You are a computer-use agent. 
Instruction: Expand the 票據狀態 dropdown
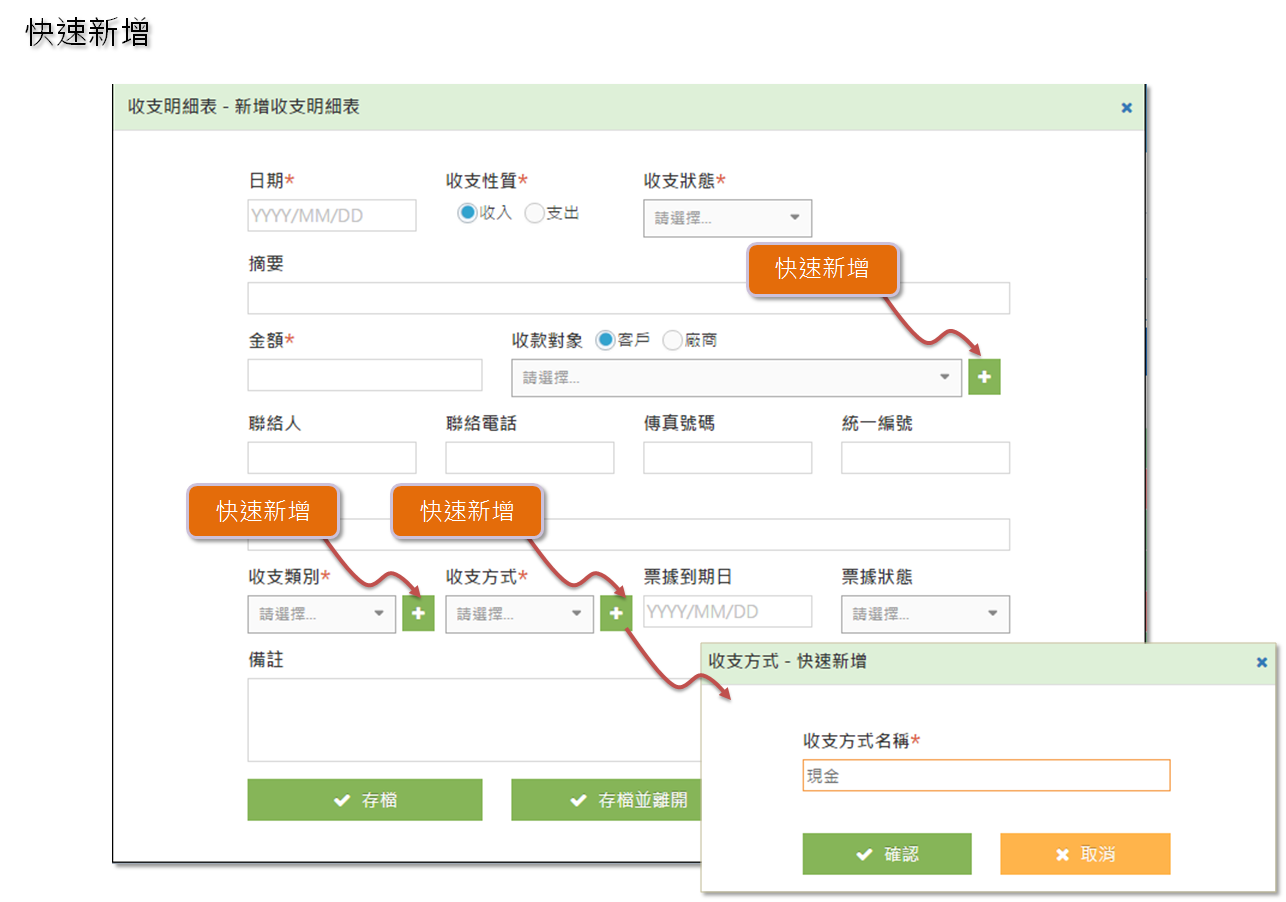(x=925, y=614)
